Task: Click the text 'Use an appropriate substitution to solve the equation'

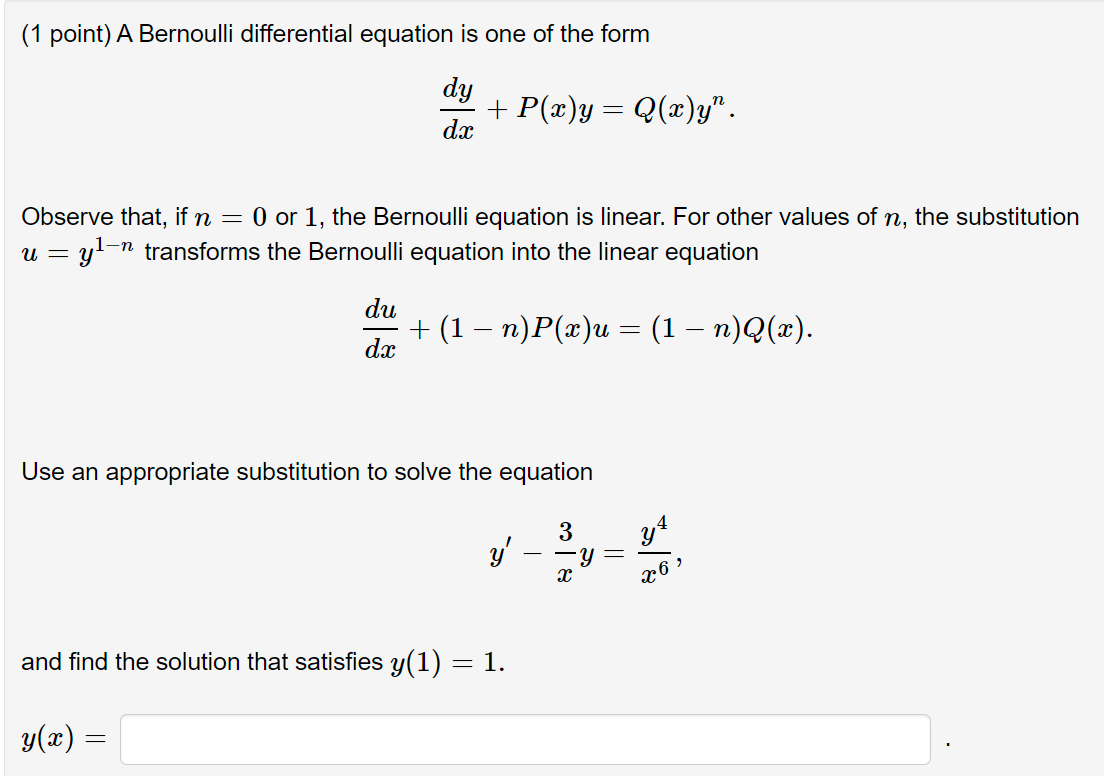Action: point(307,471)
